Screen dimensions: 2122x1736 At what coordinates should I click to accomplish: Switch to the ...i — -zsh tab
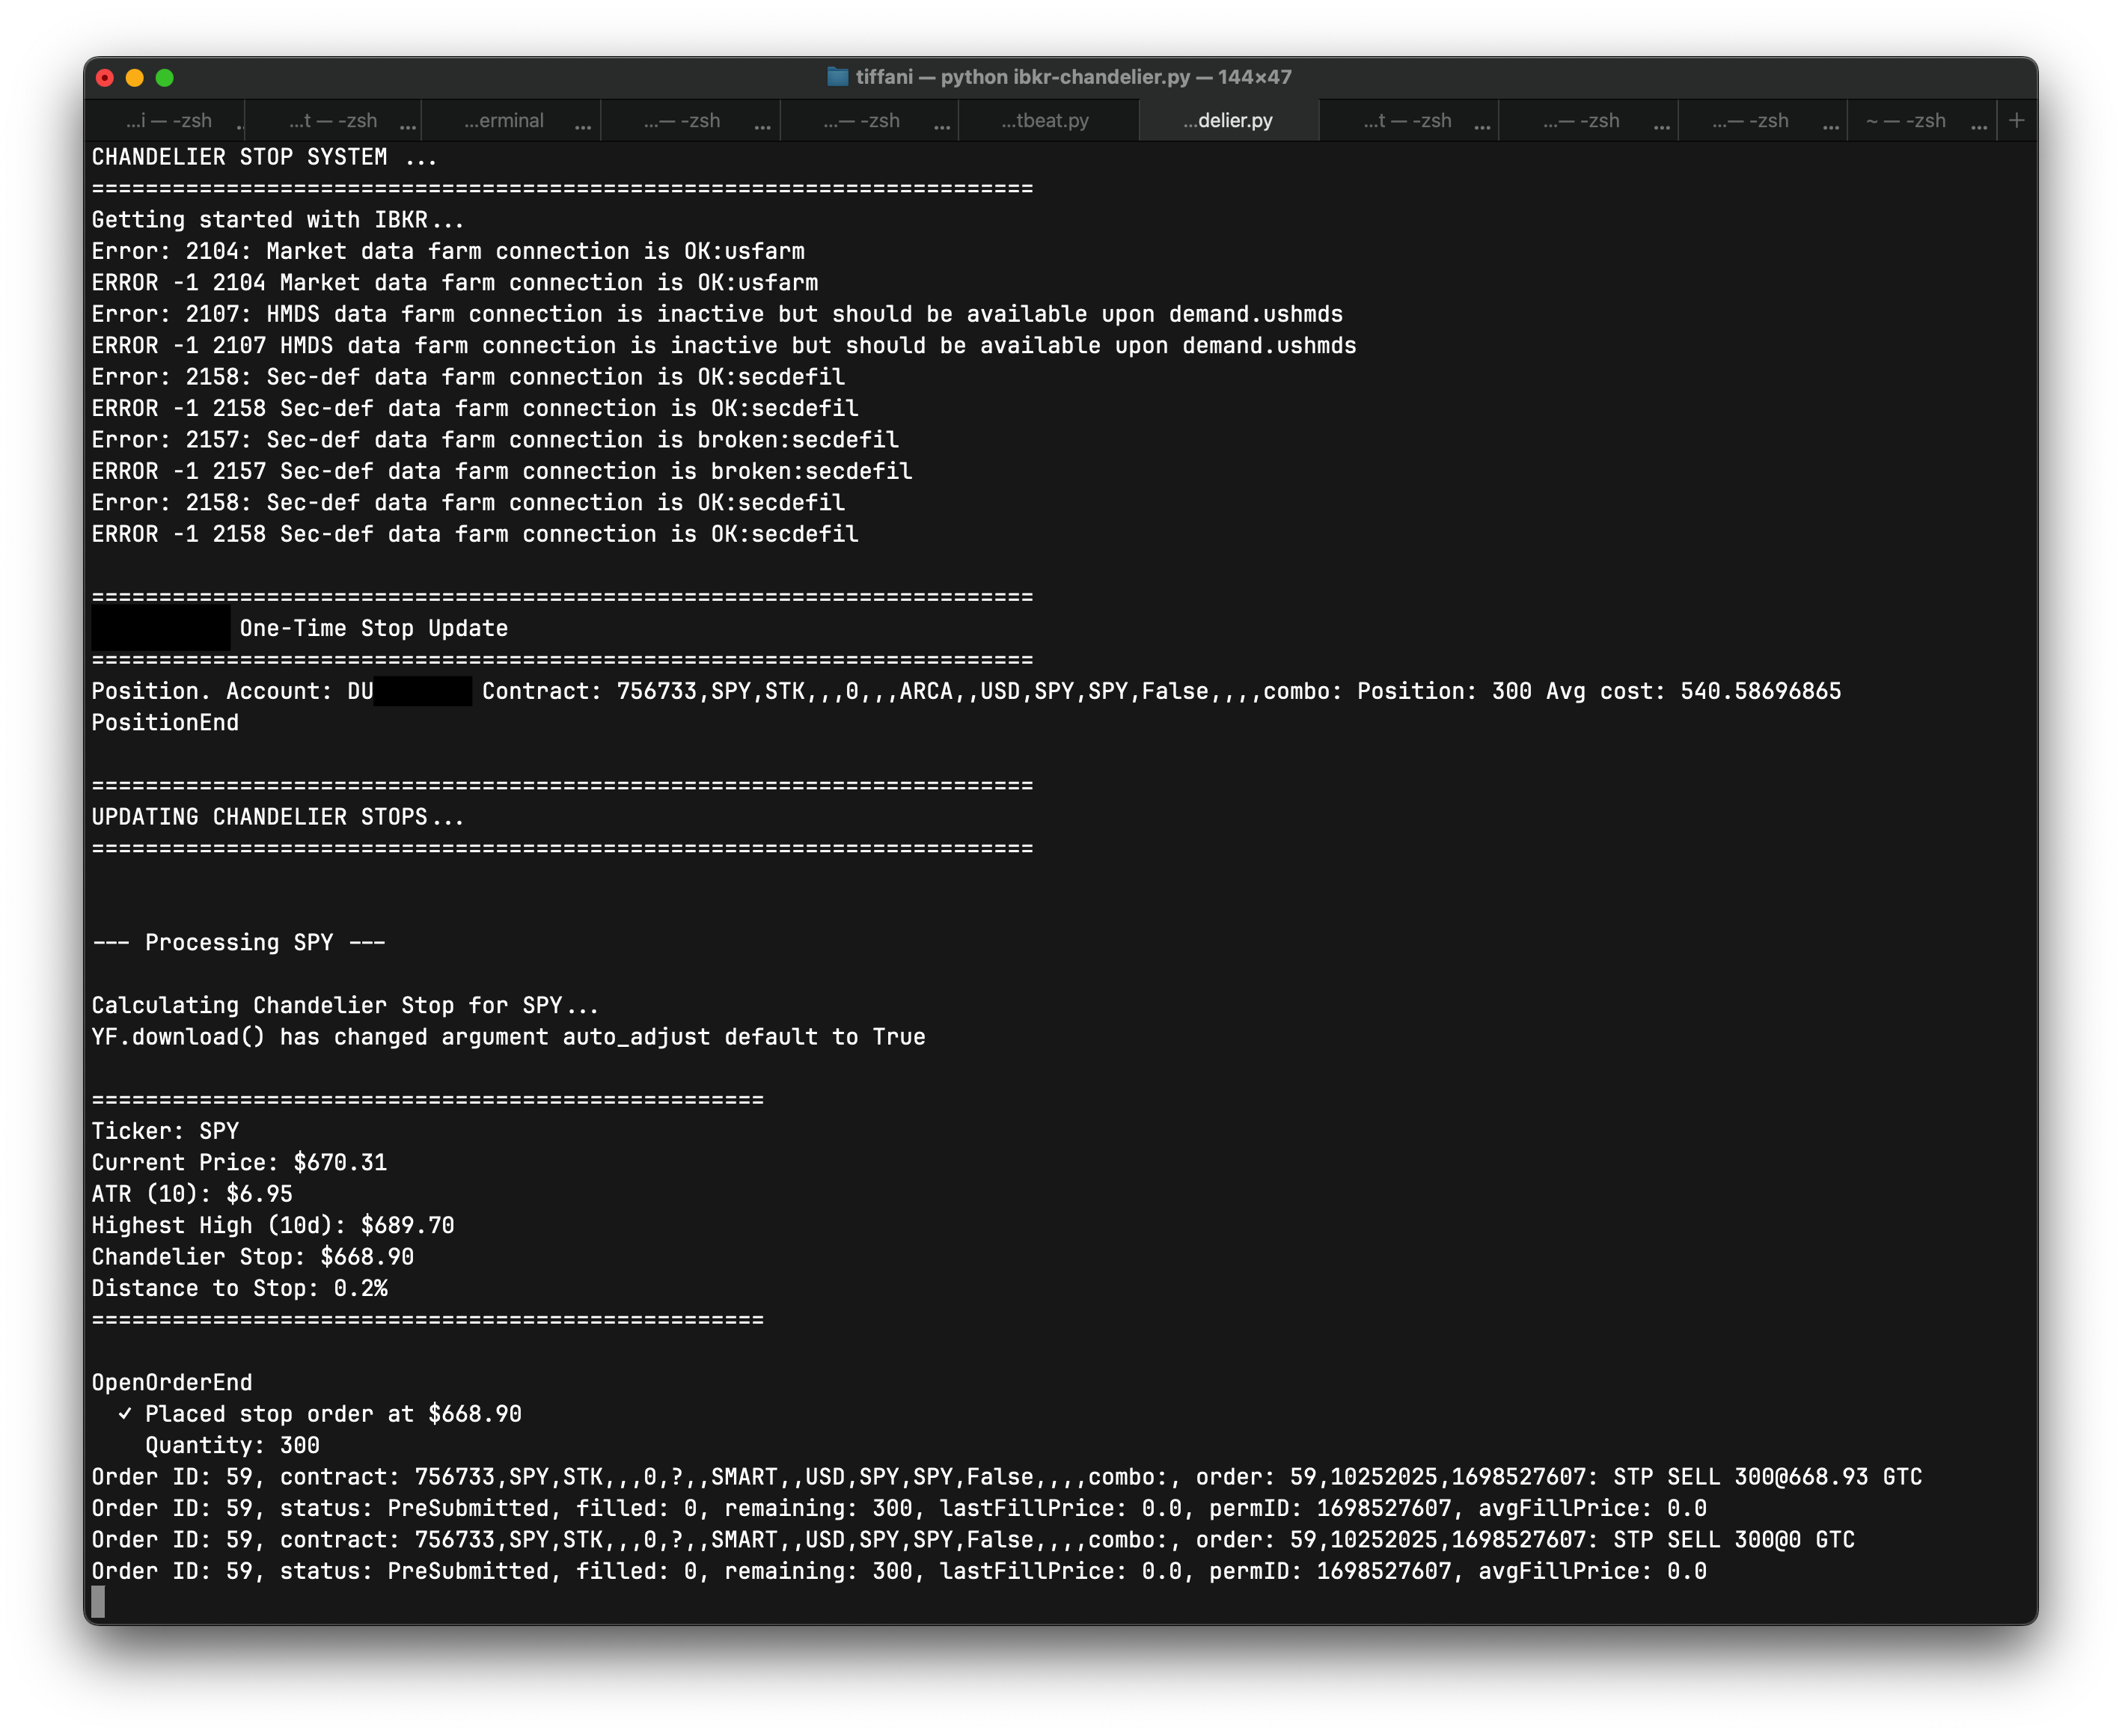(x=168, y=121)
